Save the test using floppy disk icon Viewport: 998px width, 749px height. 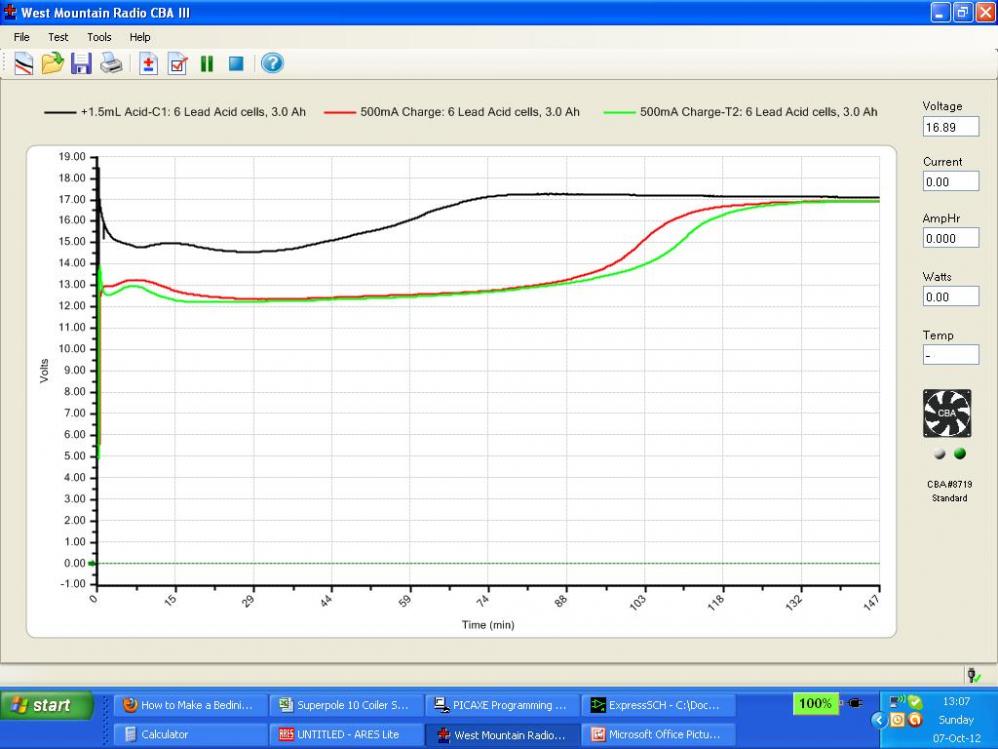click(x=81, y=64)
